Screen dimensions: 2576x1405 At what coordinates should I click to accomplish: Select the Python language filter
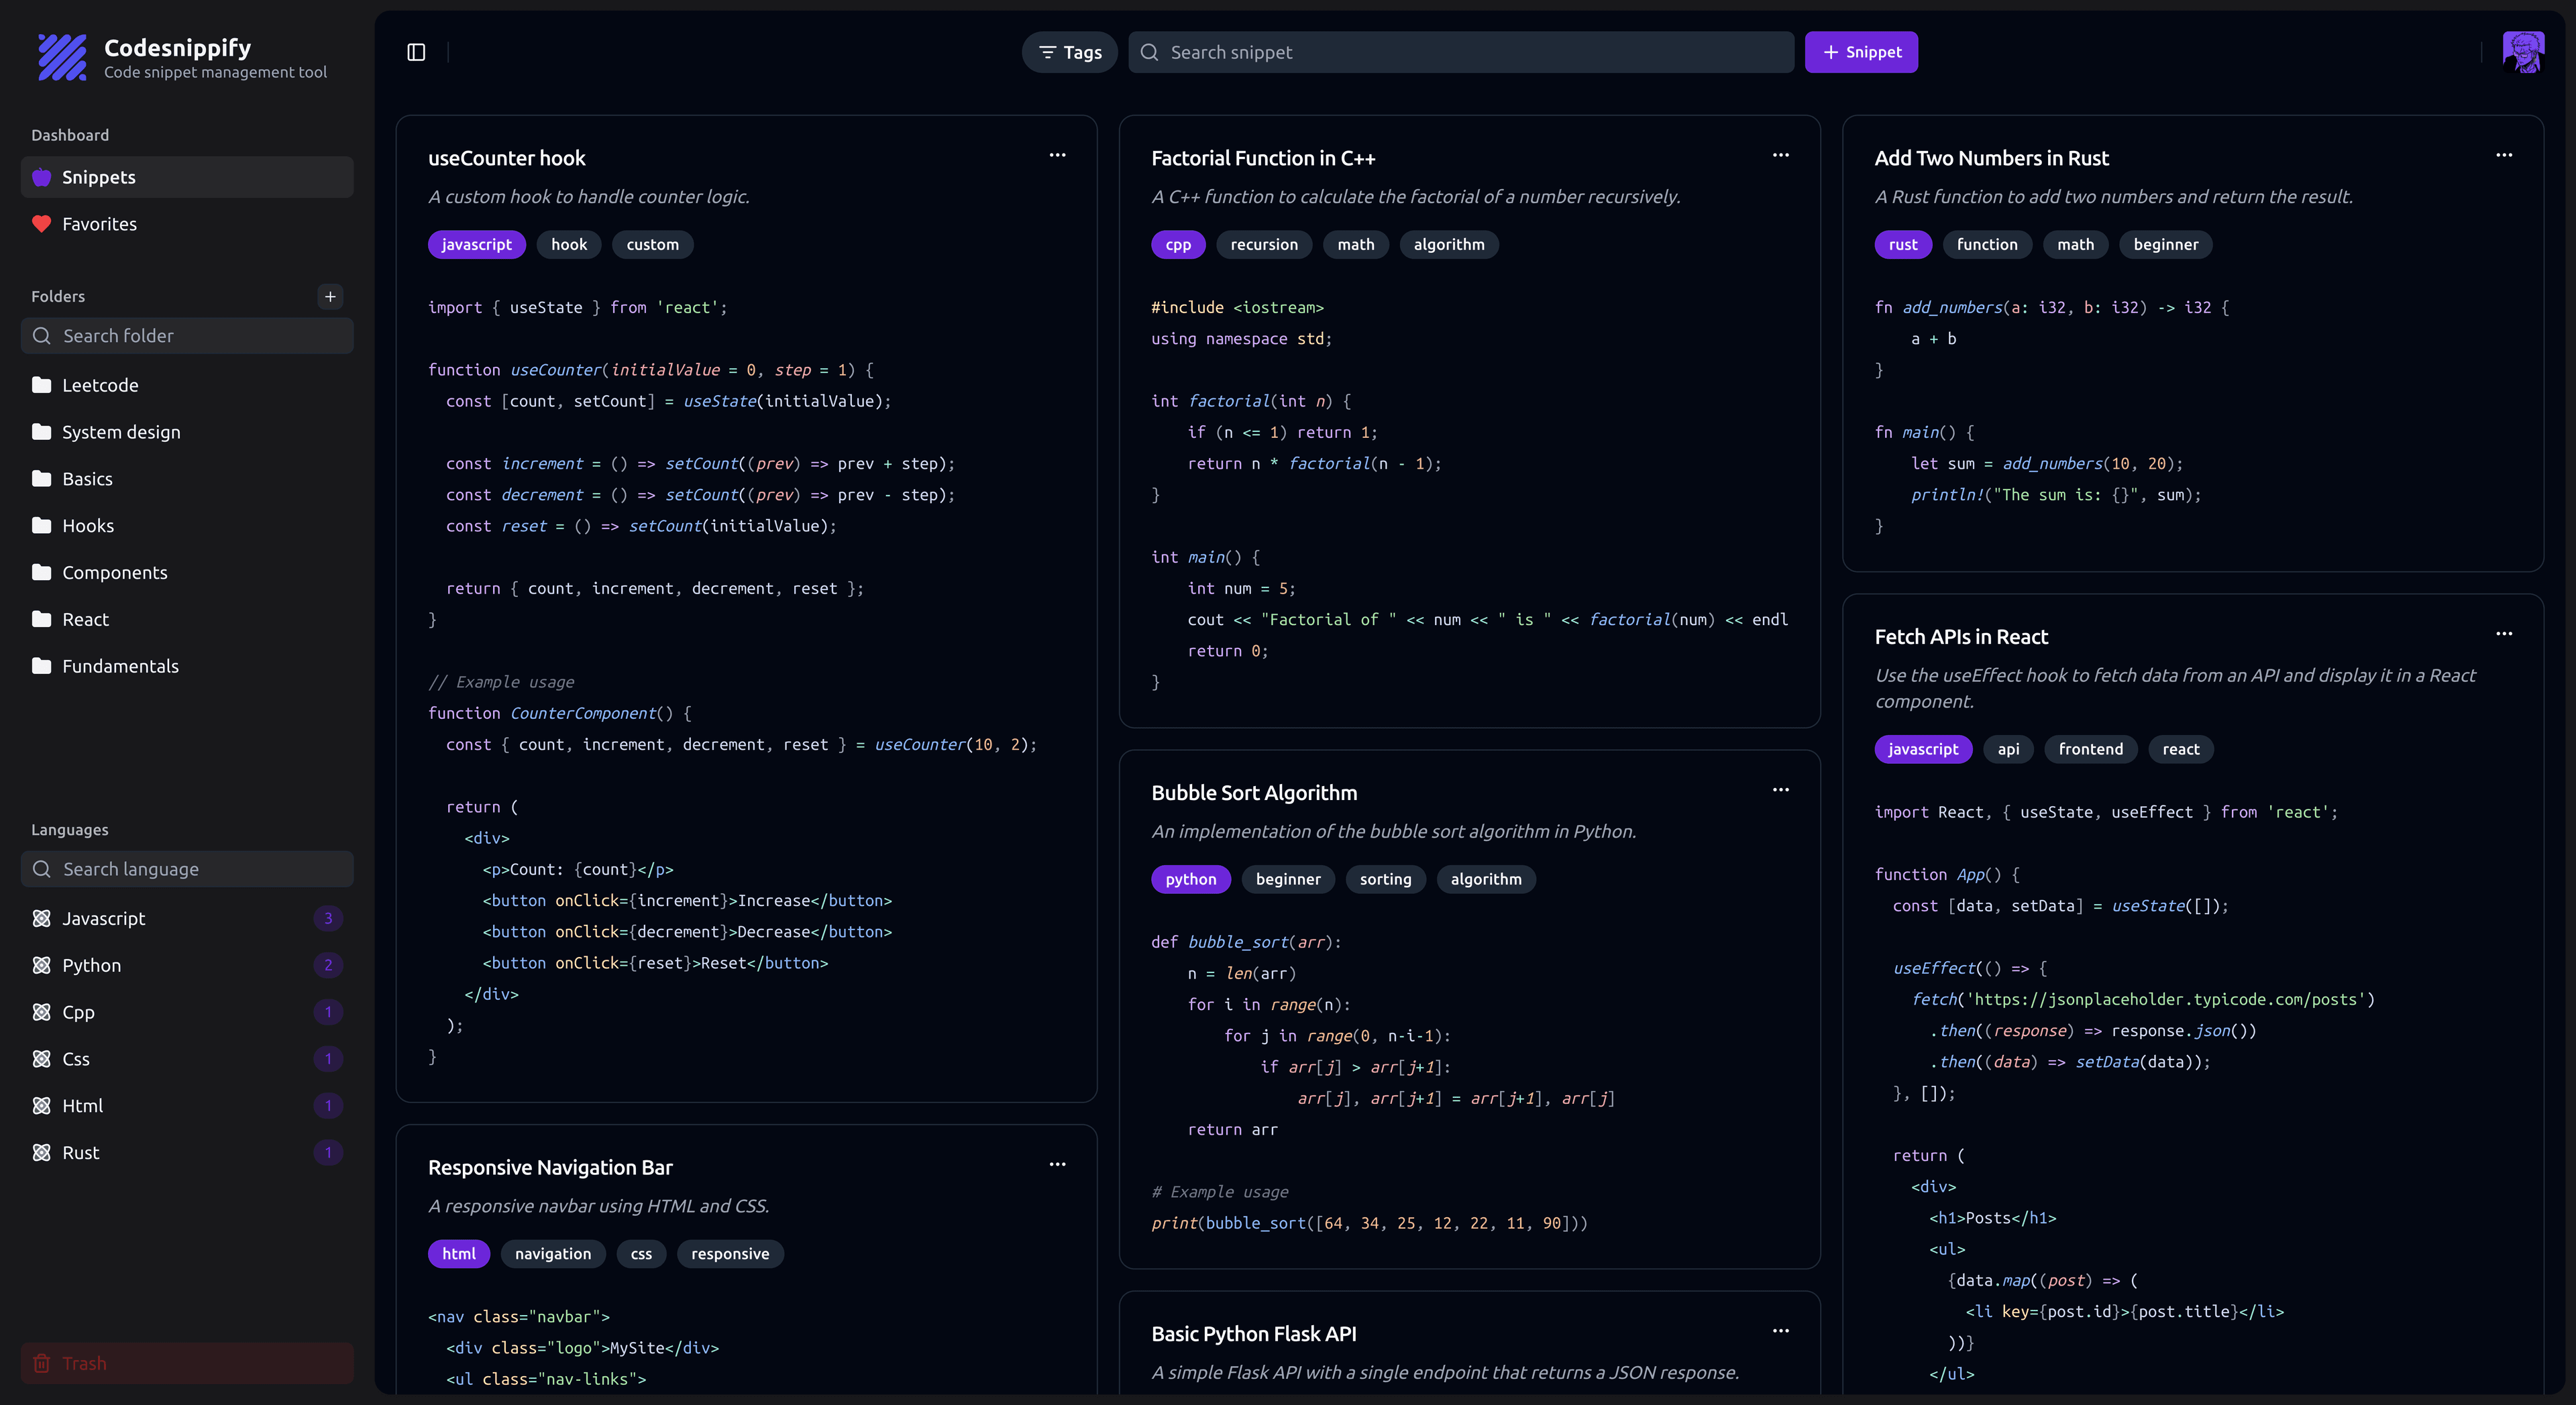(x=94, y=966)
